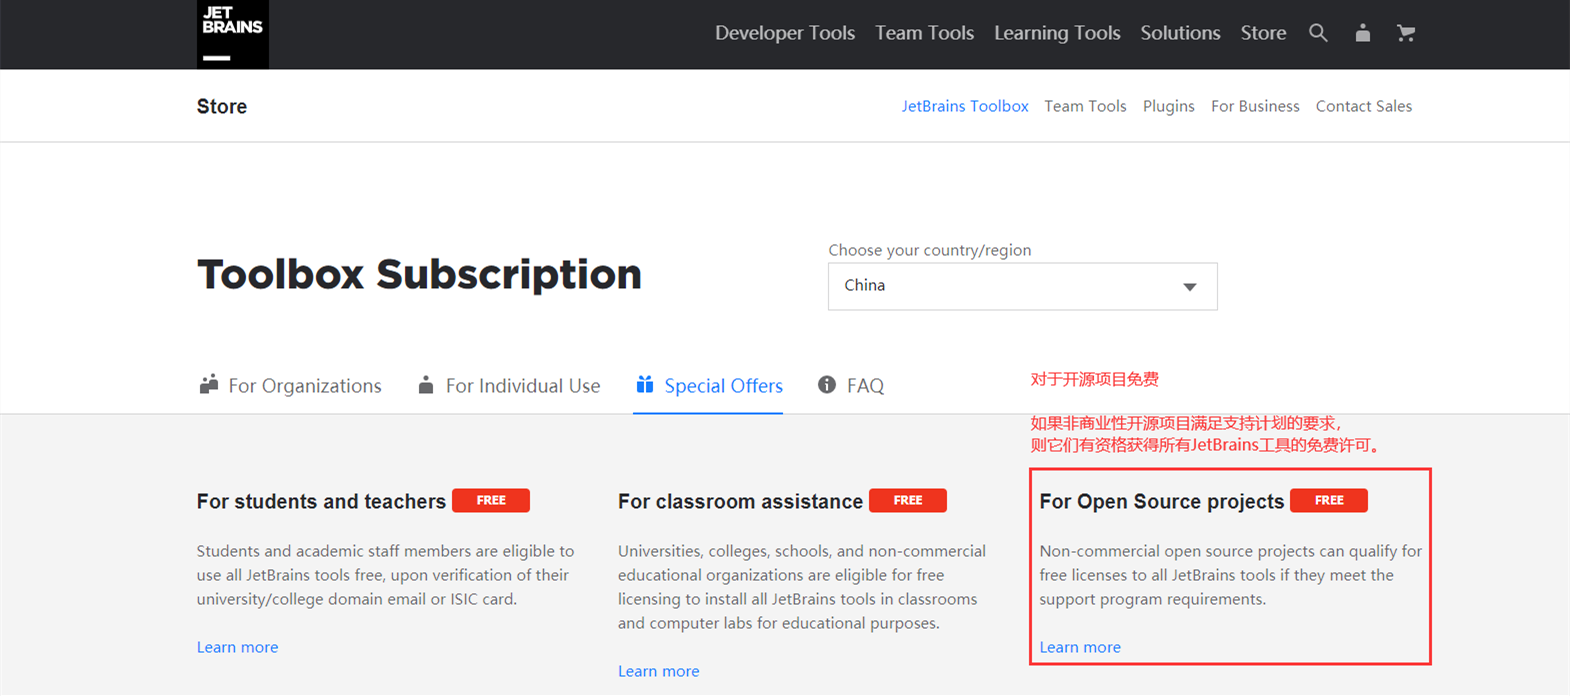1570x696 pixels.
Task: Follow Learn more under students and teachers
Action: point(237,647)
